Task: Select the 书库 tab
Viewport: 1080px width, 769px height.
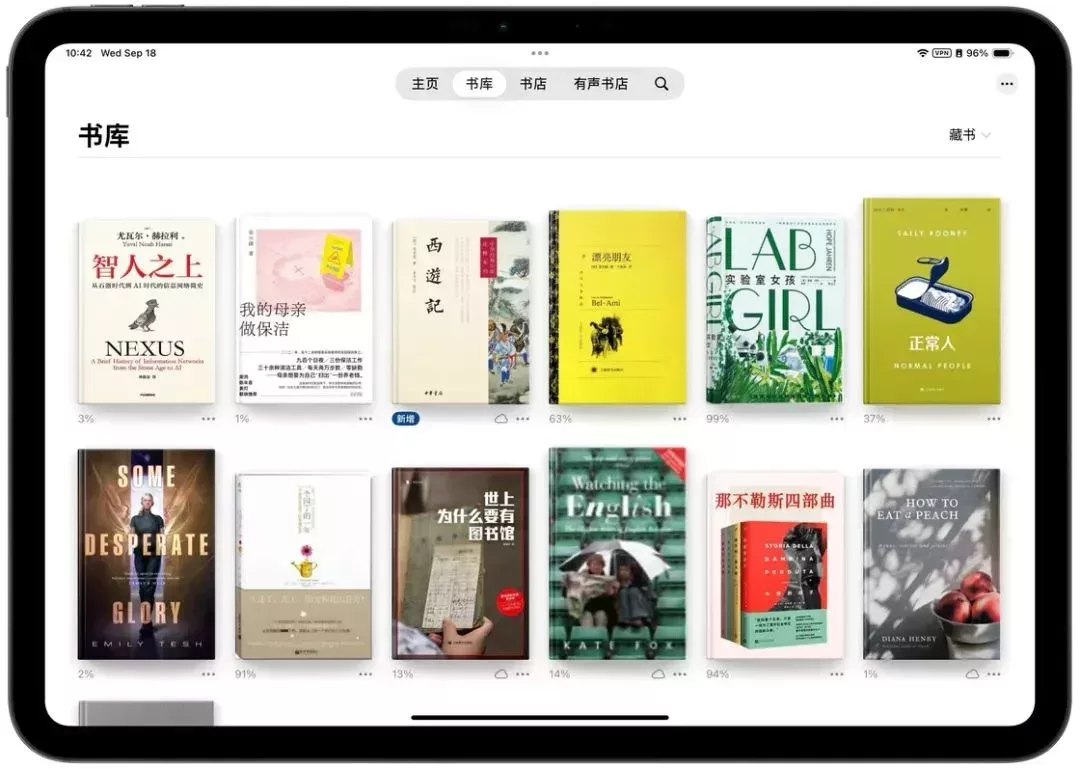Action: pyautogui.click(x=479, y=84)
